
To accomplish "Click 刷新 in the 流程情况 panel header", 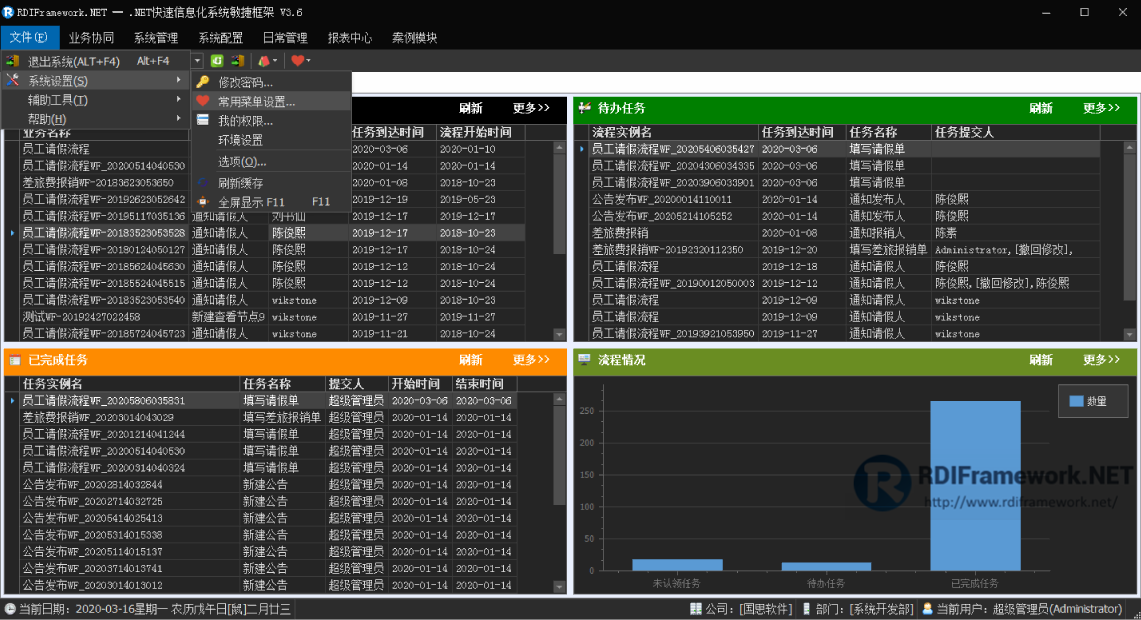I will 1041,359.
